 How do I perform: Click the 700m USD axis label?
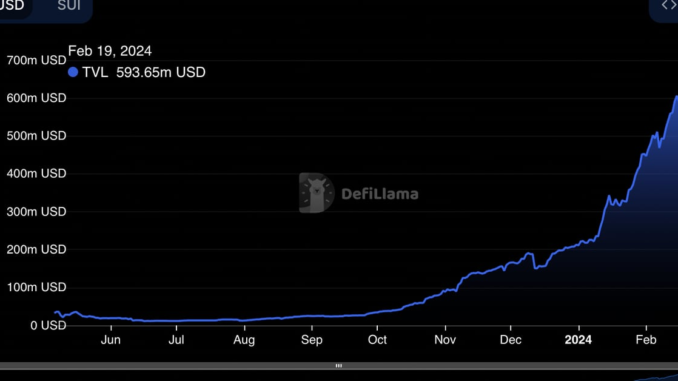[x=36, y=61]
